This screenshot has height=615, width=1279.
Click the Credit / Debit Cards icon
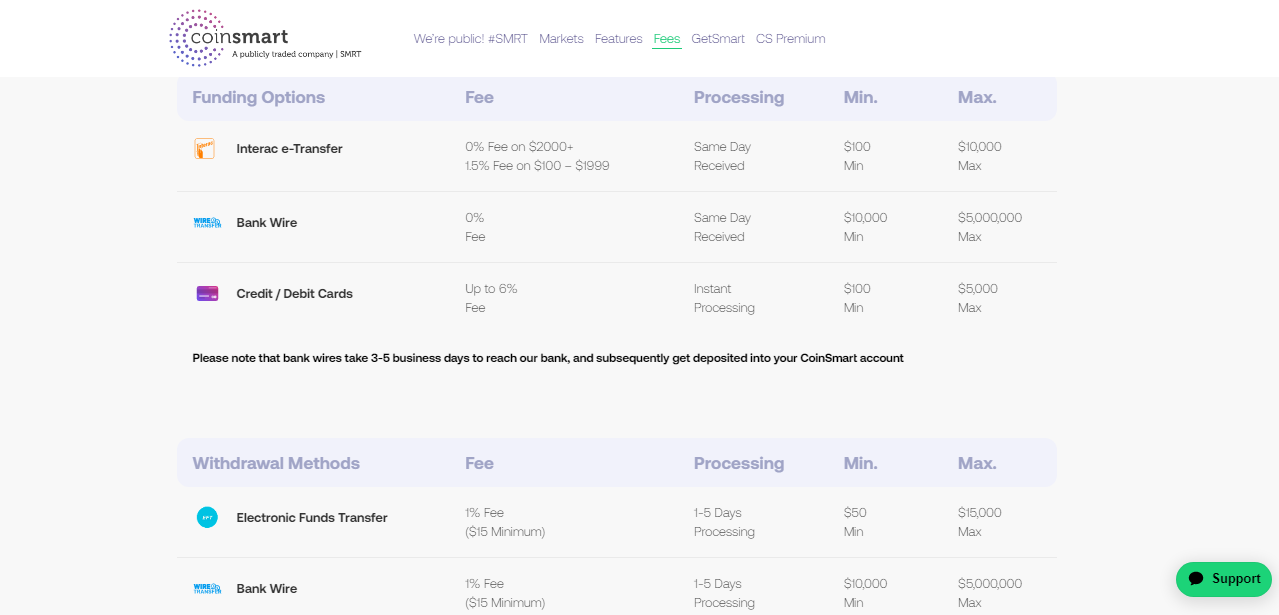tap(207, 294)
